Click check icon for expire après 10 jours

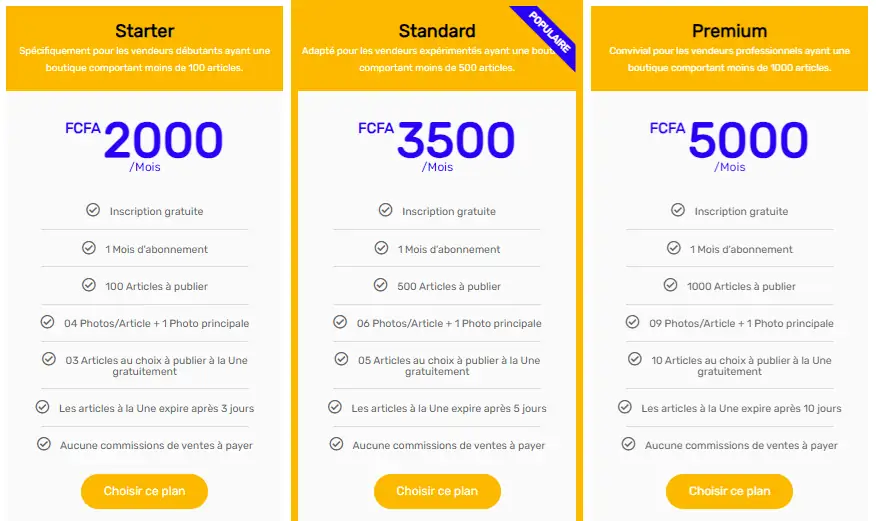click(625, 407)
